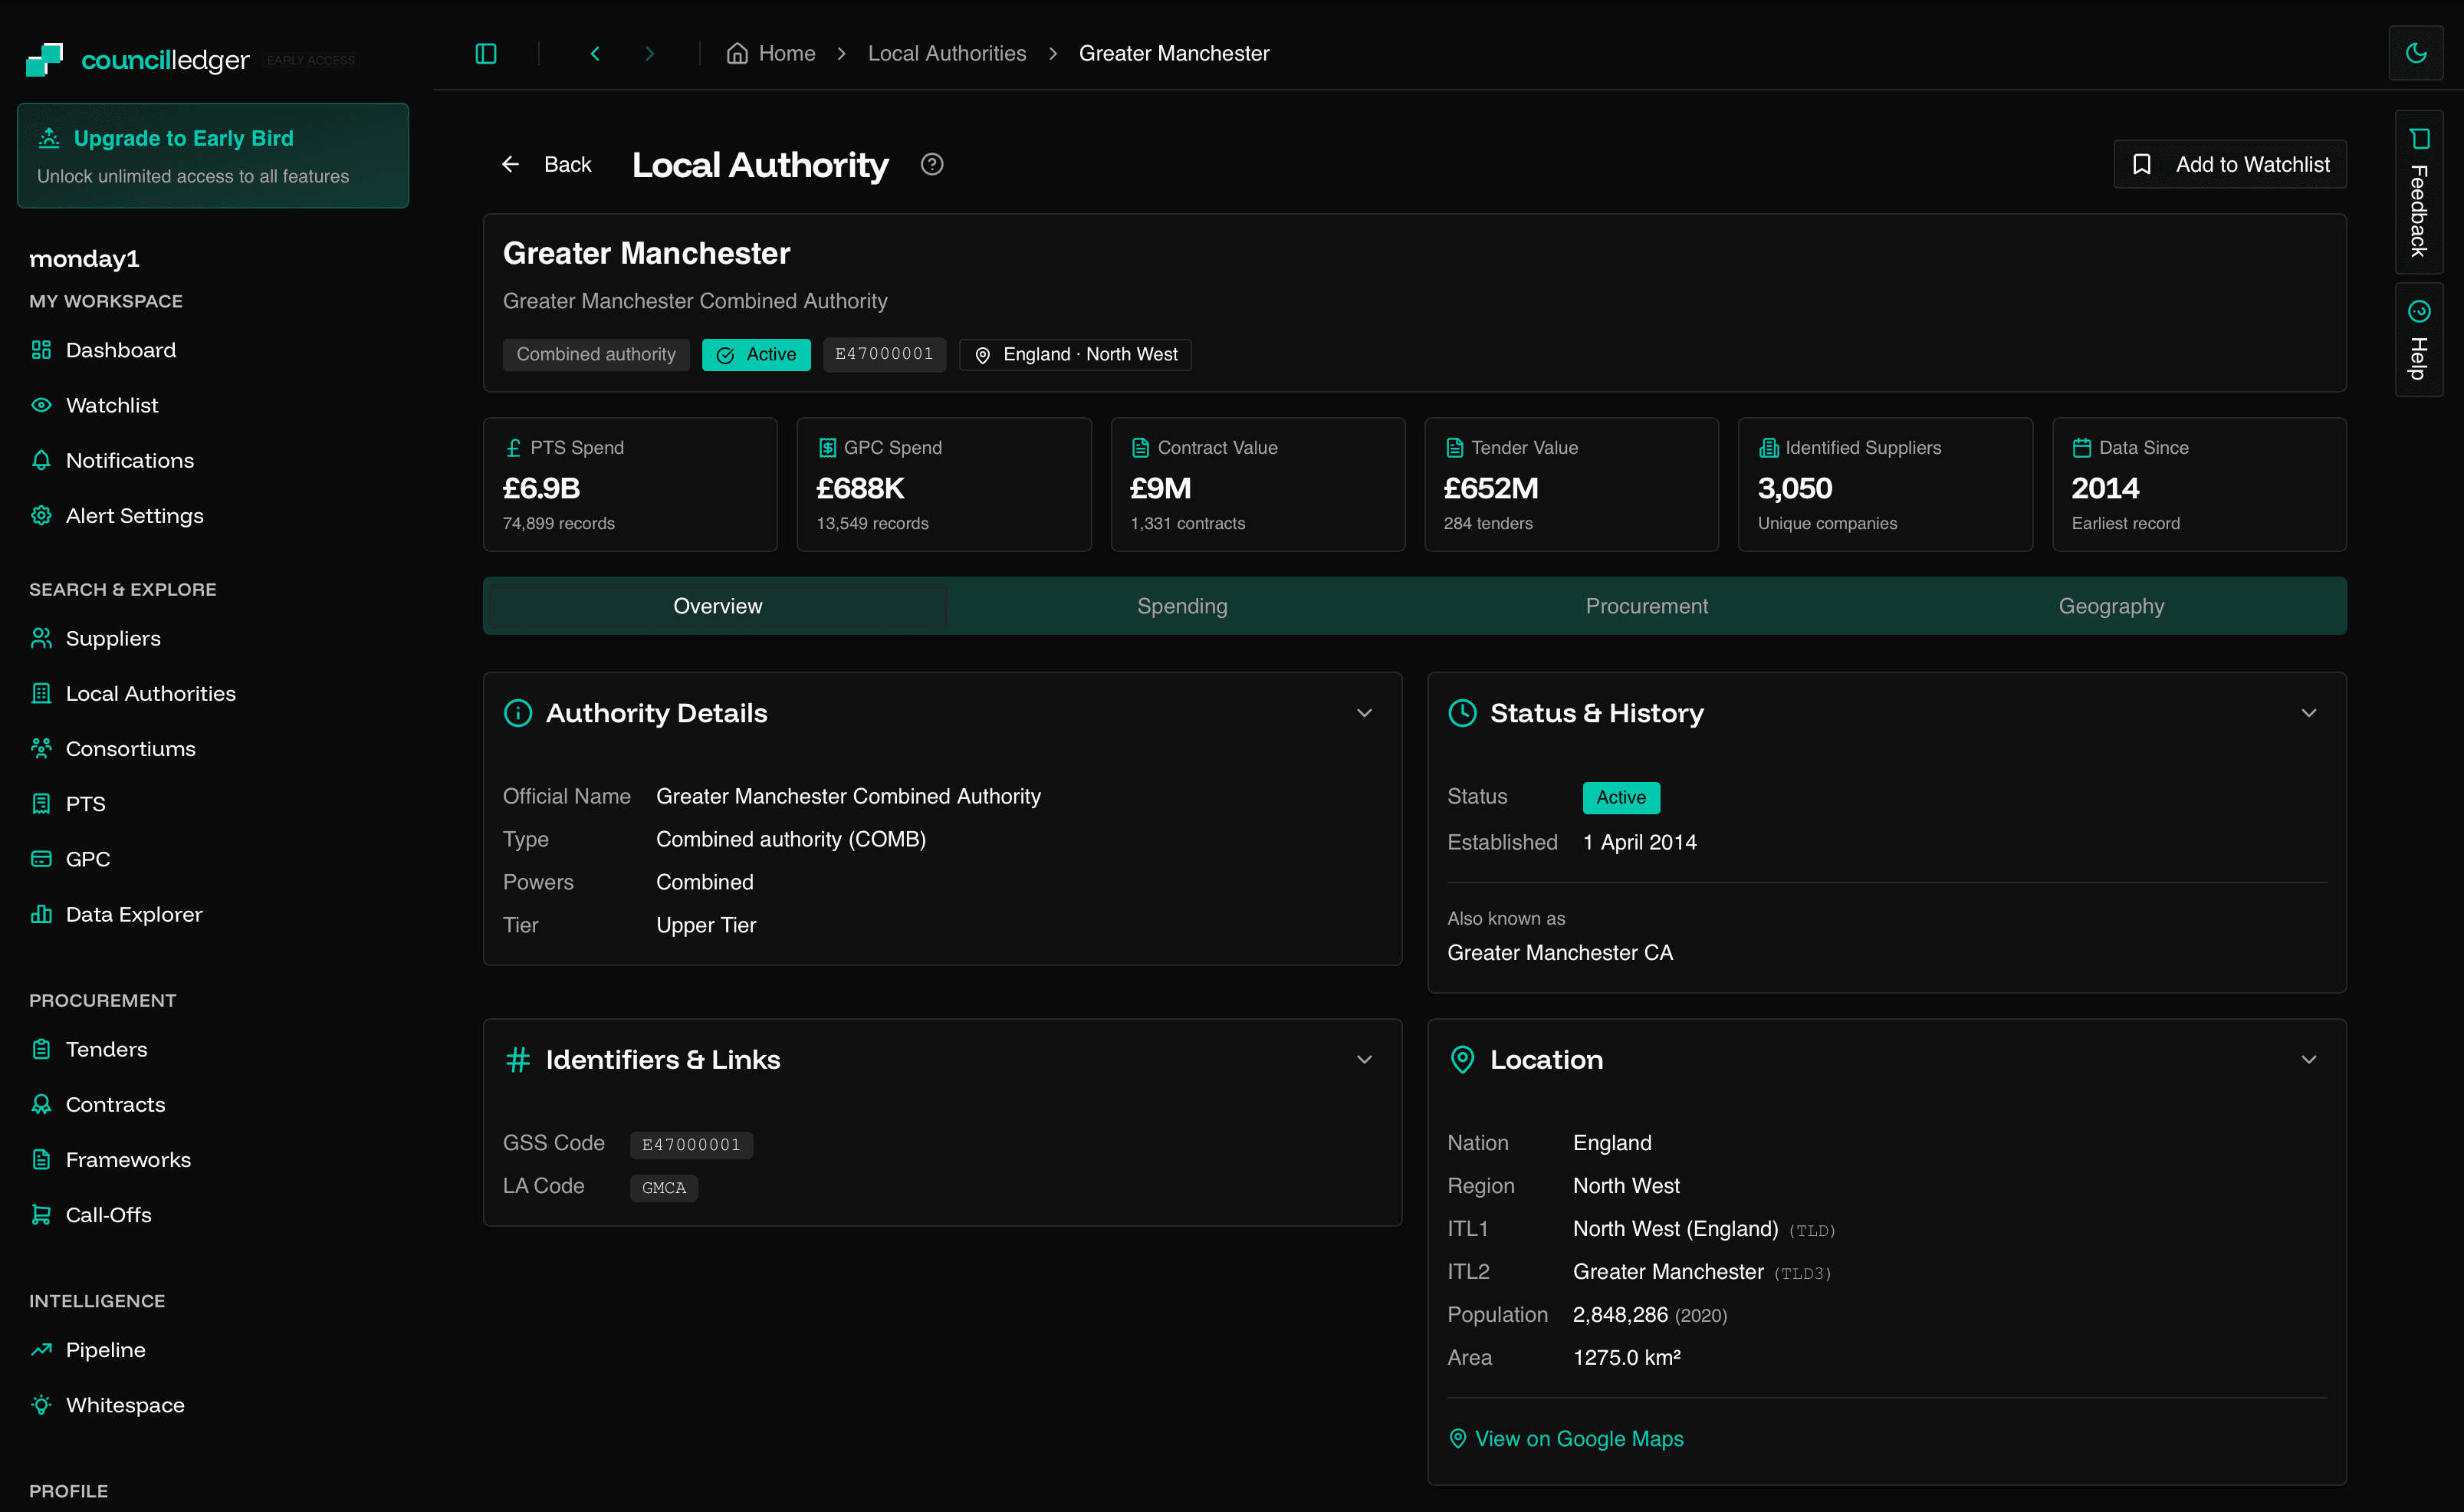Click the Notifications bell icon
This screenshot has height=1512, width=2464.
click(41, 460)
